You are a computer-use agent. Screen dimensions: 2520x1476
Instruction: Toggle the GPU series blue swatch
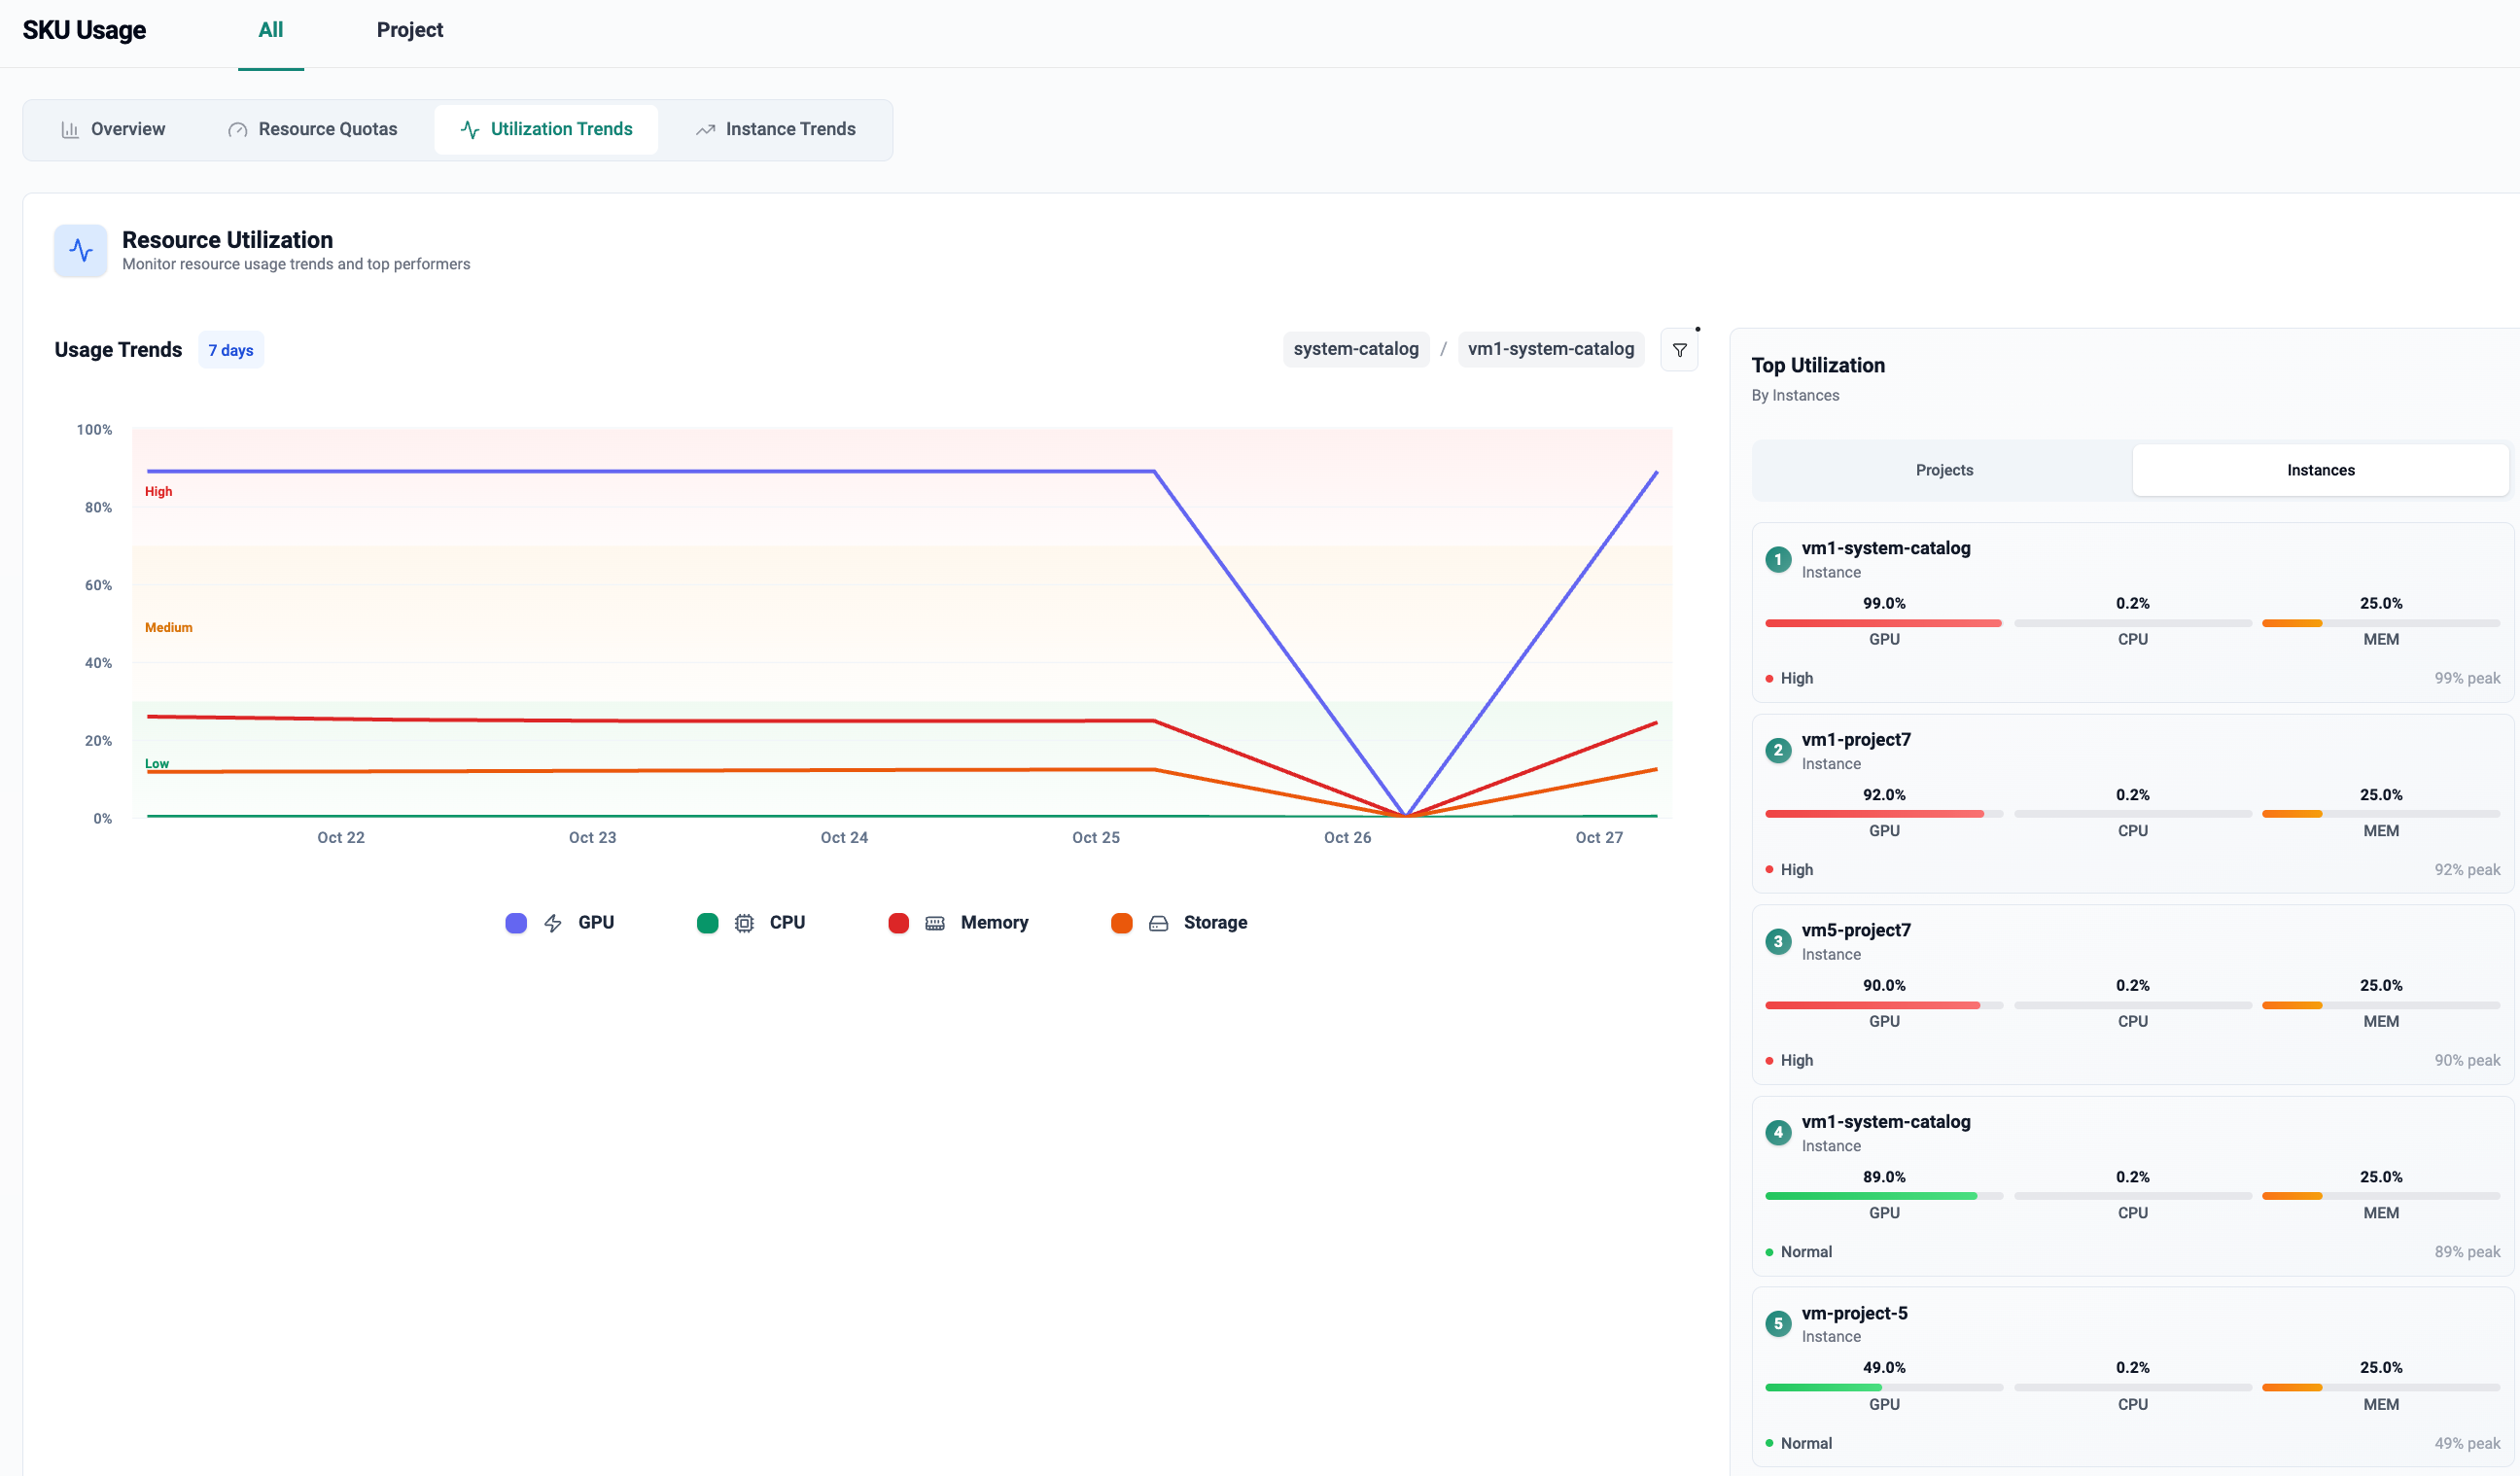pos(516,923)
